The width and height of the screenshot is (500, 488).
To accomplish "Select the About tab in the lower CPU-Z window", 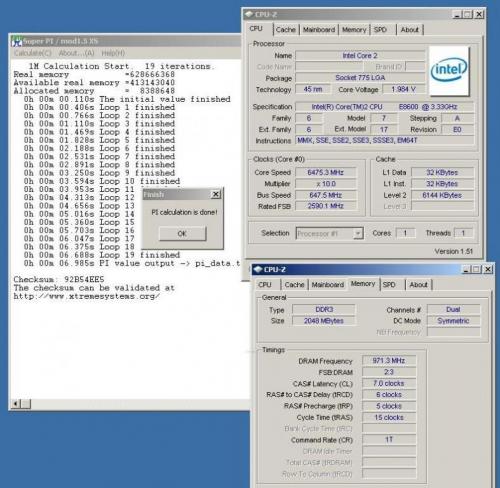I will pos(418,285).
